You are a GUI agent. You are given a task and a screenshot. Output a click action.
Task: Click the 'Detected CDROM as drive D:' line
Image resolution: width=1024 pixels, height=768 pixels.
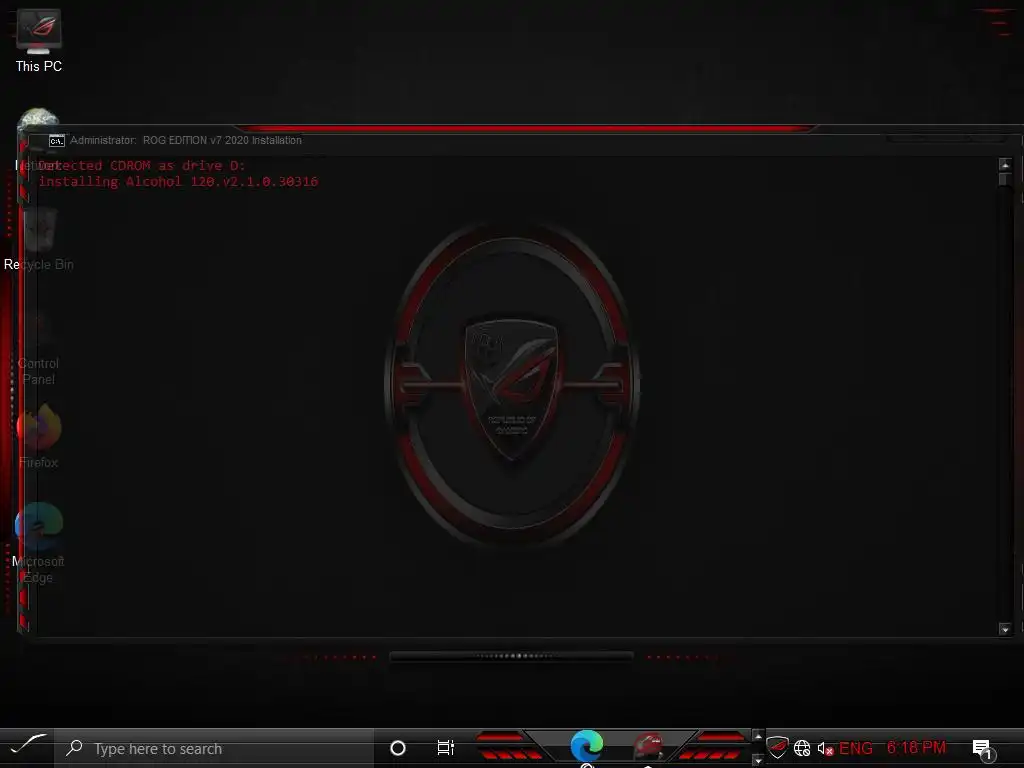click(x=141, y=165)
